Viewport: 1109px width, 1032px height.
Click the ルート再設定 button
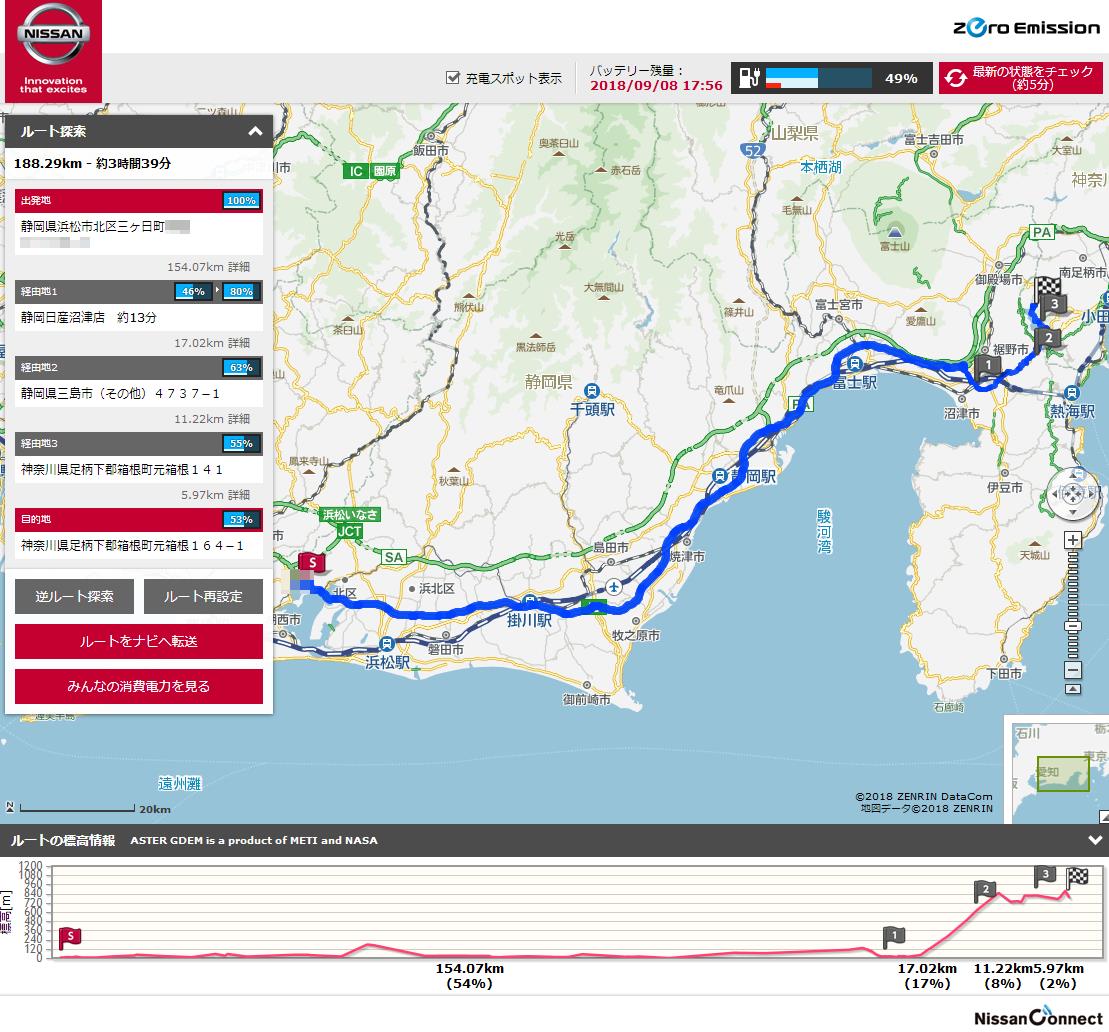(x=203, y=596)
